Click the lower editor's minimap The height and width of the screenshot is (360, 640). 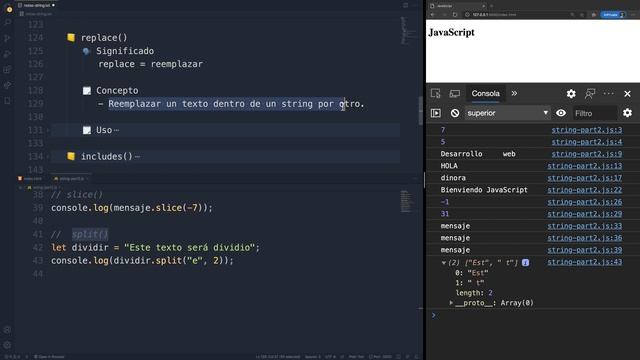click(406, 201)
